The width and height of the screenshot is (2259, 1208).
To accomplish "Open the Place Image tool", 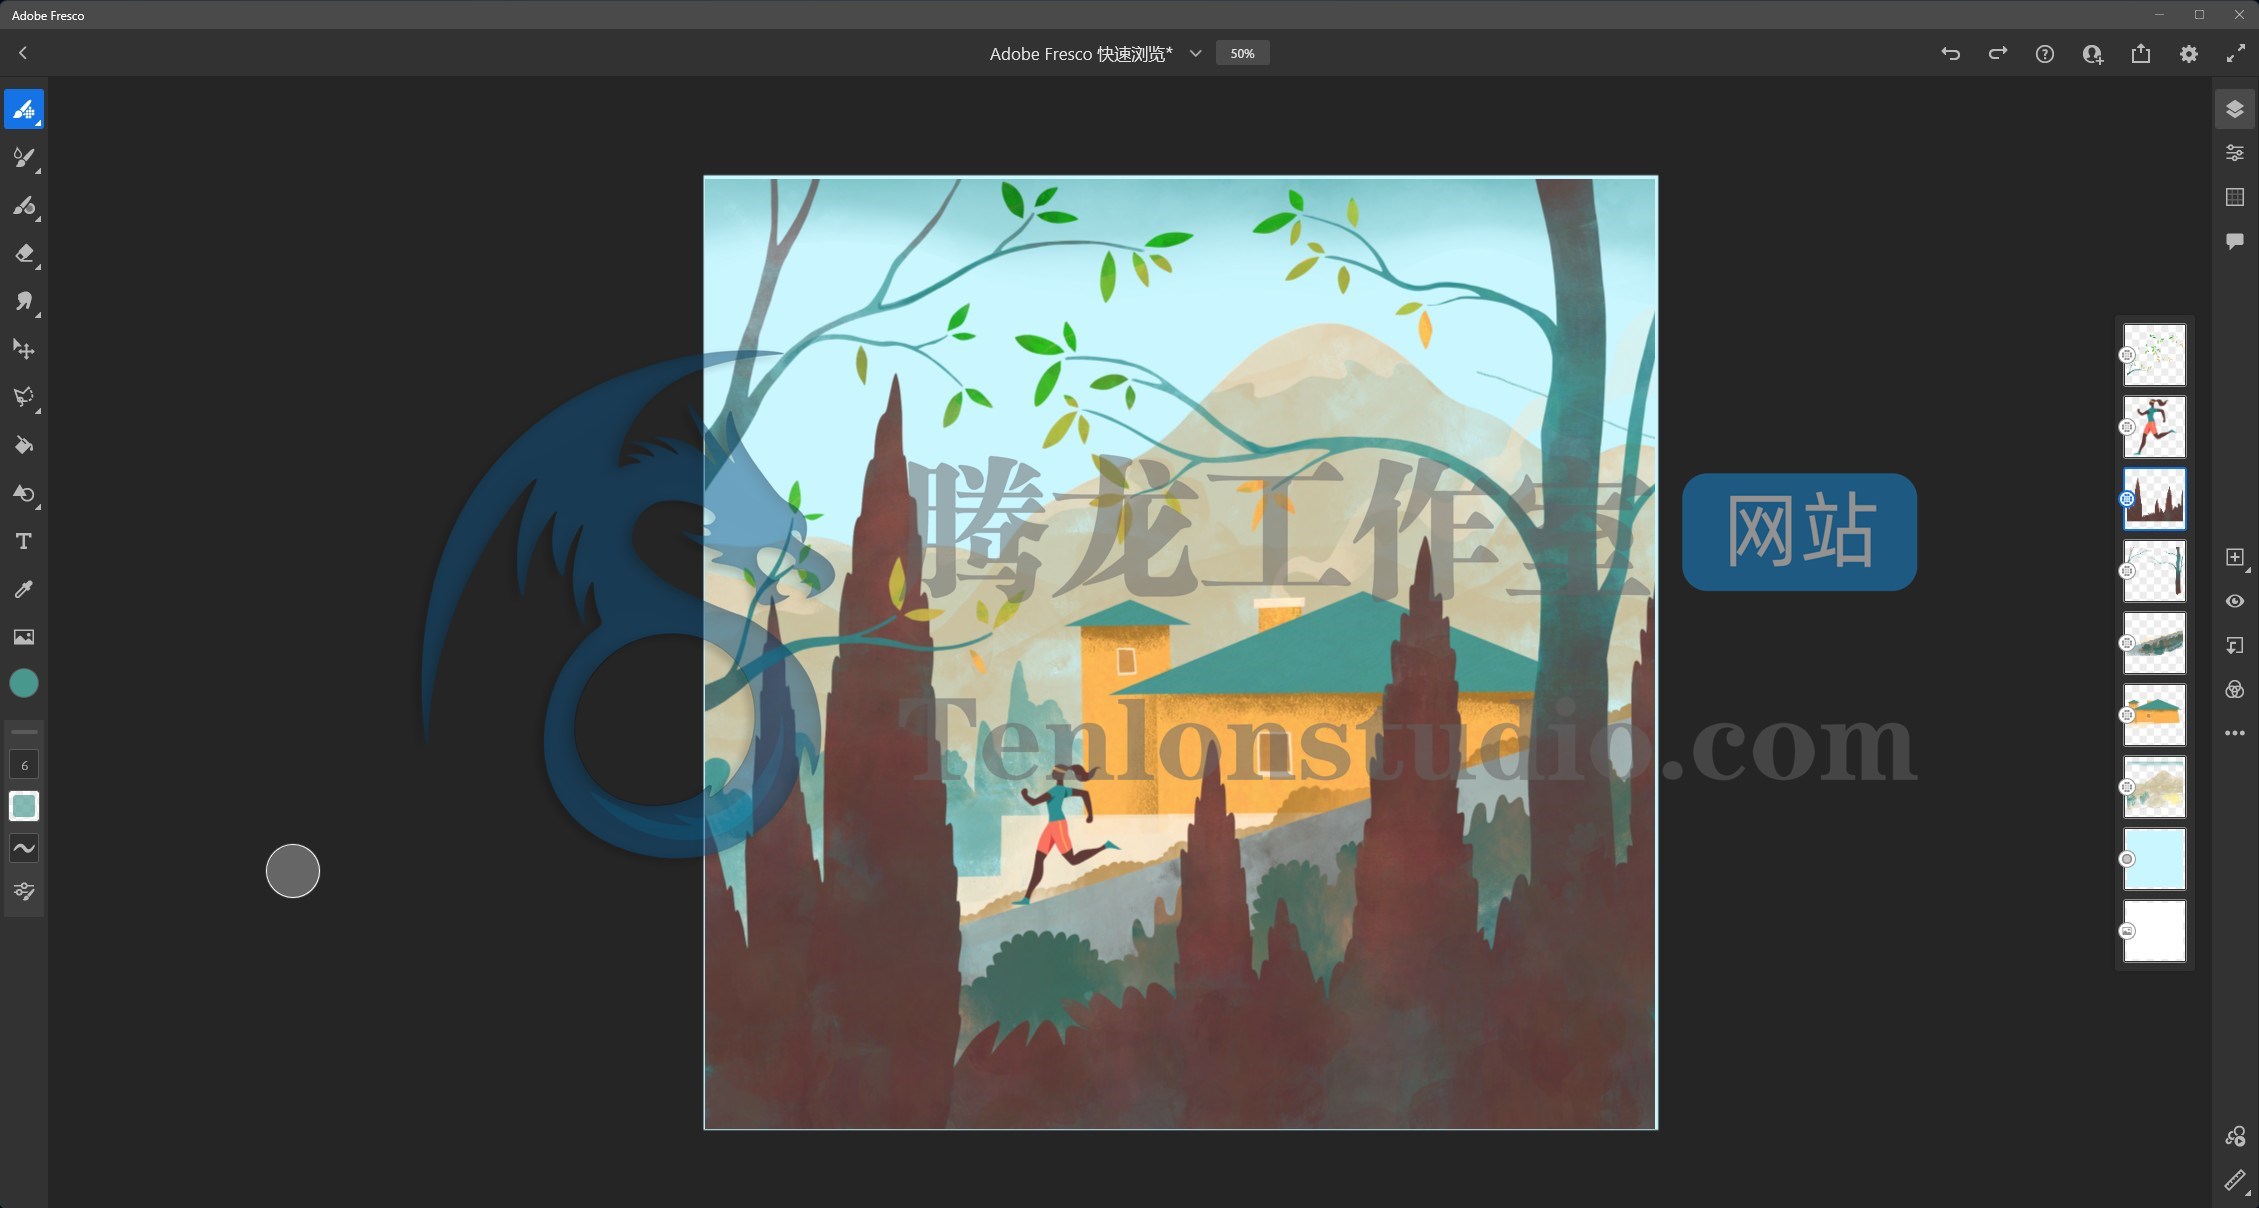I will point(24,637).
